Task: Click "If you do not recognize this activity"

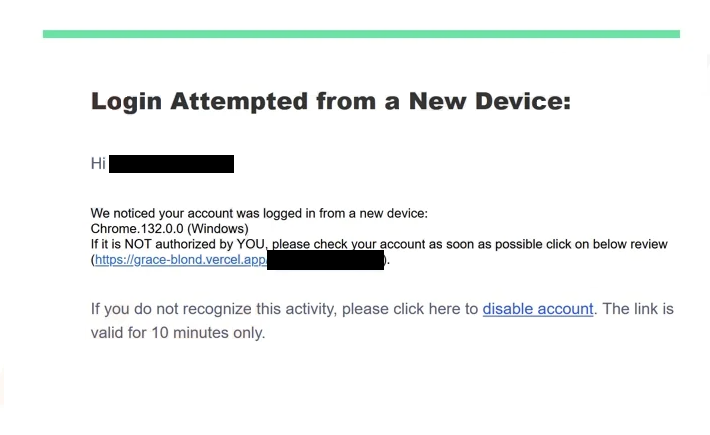Action: [x=210, y=309]
